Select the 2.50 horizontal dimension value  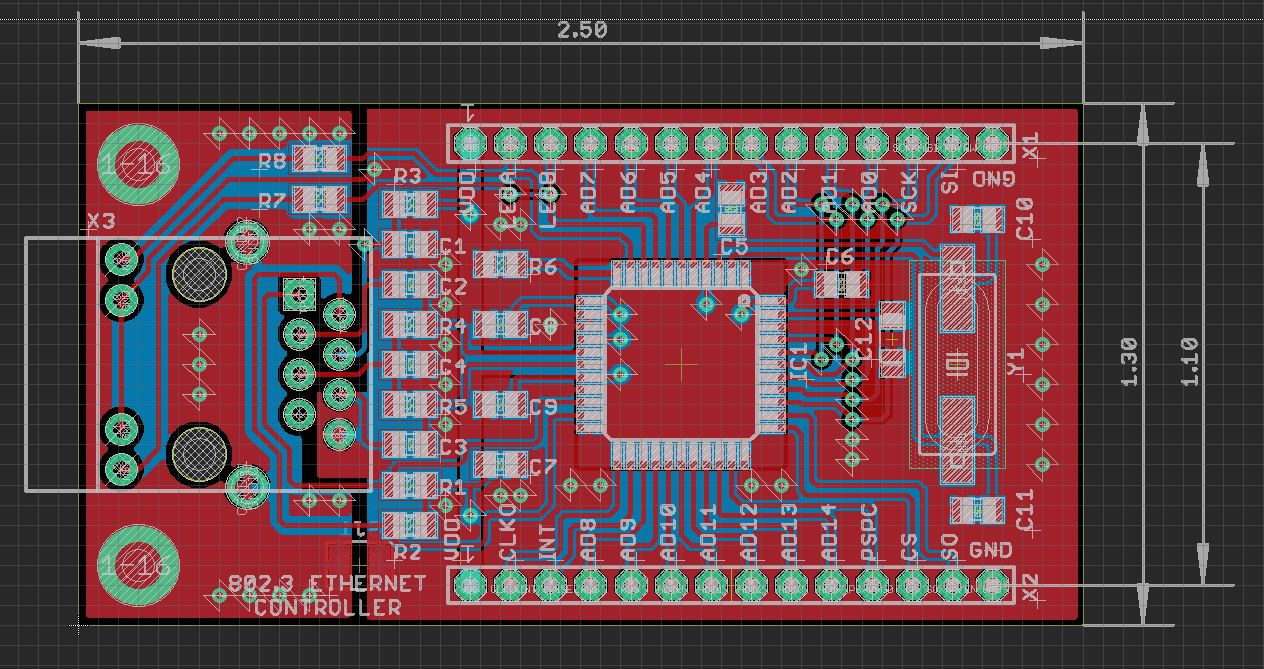pos(581,30)
